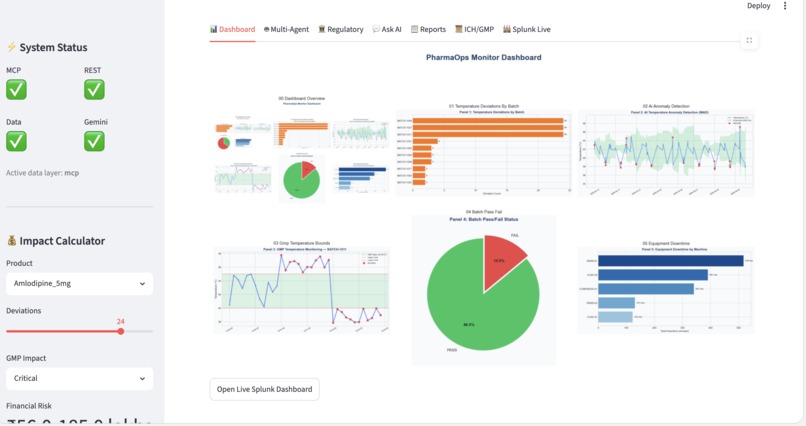This screenshot has width=806, height=426.
Task: Click the Deploy button
Action: point(759,6)
